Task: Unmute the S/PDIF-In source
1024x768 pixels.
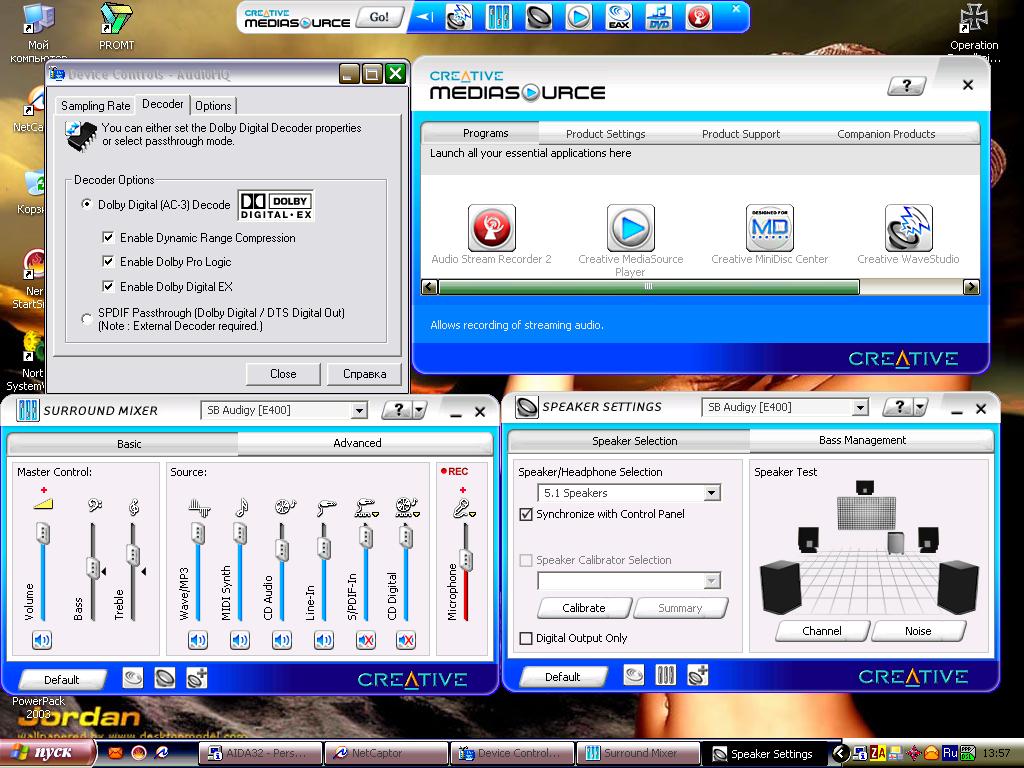Action: click(x=366, y=640)
